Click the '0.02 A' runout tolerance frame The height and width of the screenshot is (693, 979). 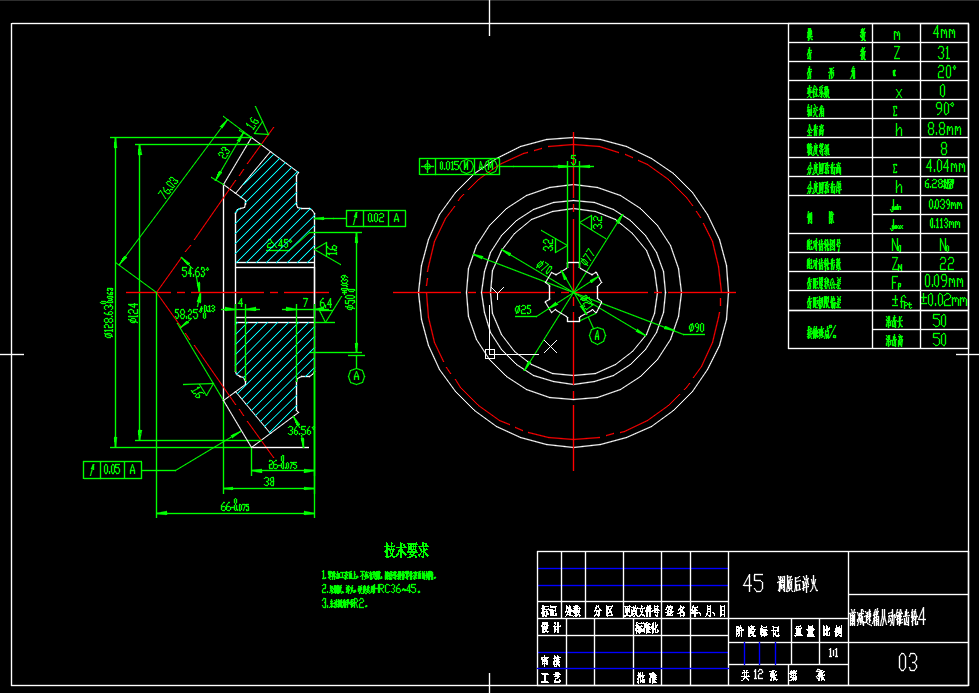(376, 218)
